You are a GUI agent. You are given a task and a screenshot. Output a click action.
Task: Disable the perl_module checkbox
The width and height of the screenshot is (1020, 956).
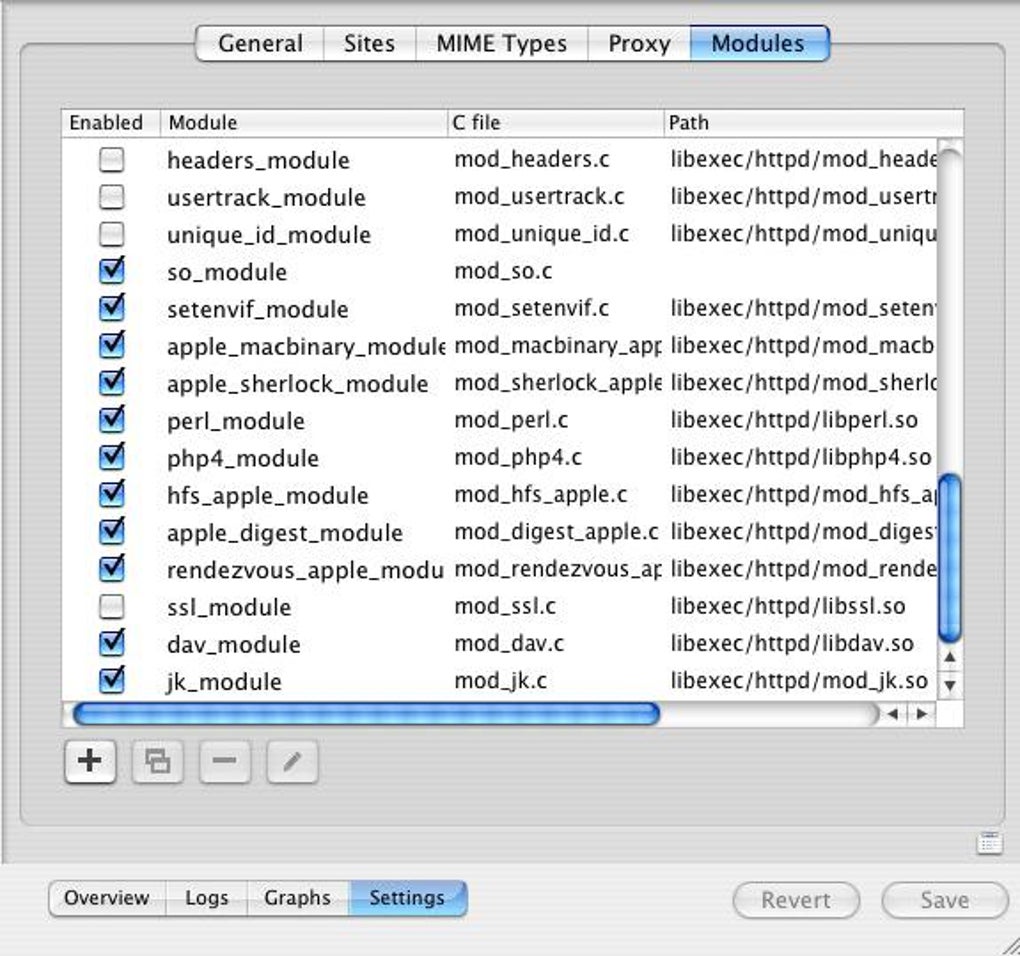pyautogui.click(x=110, y=420)
